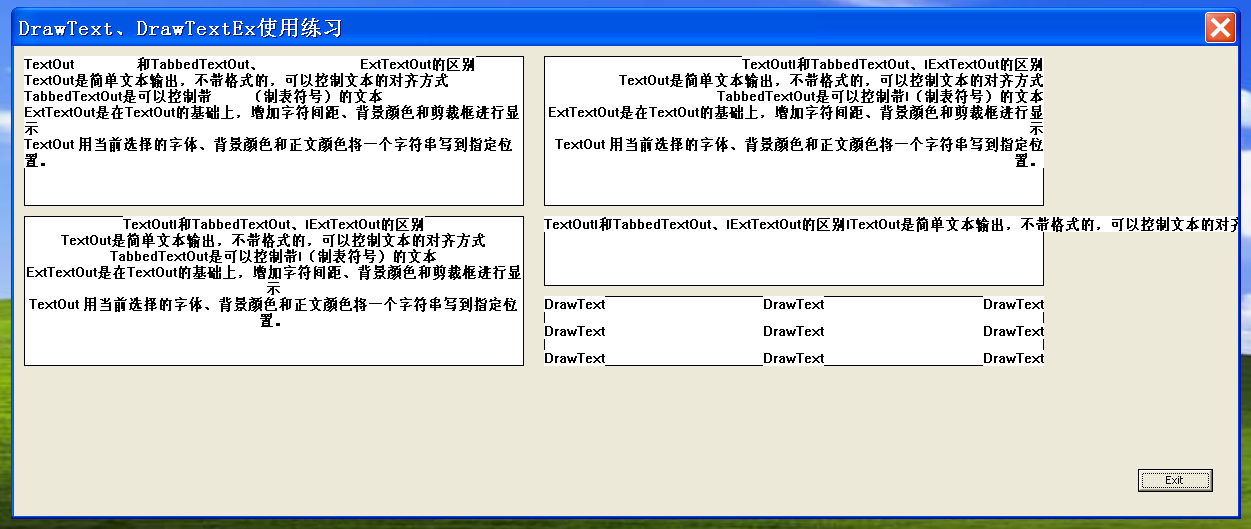Click 'TextOut是简单文本输出' line in the right-aligned box
1251x529 pixels.
tap(830, 81)
